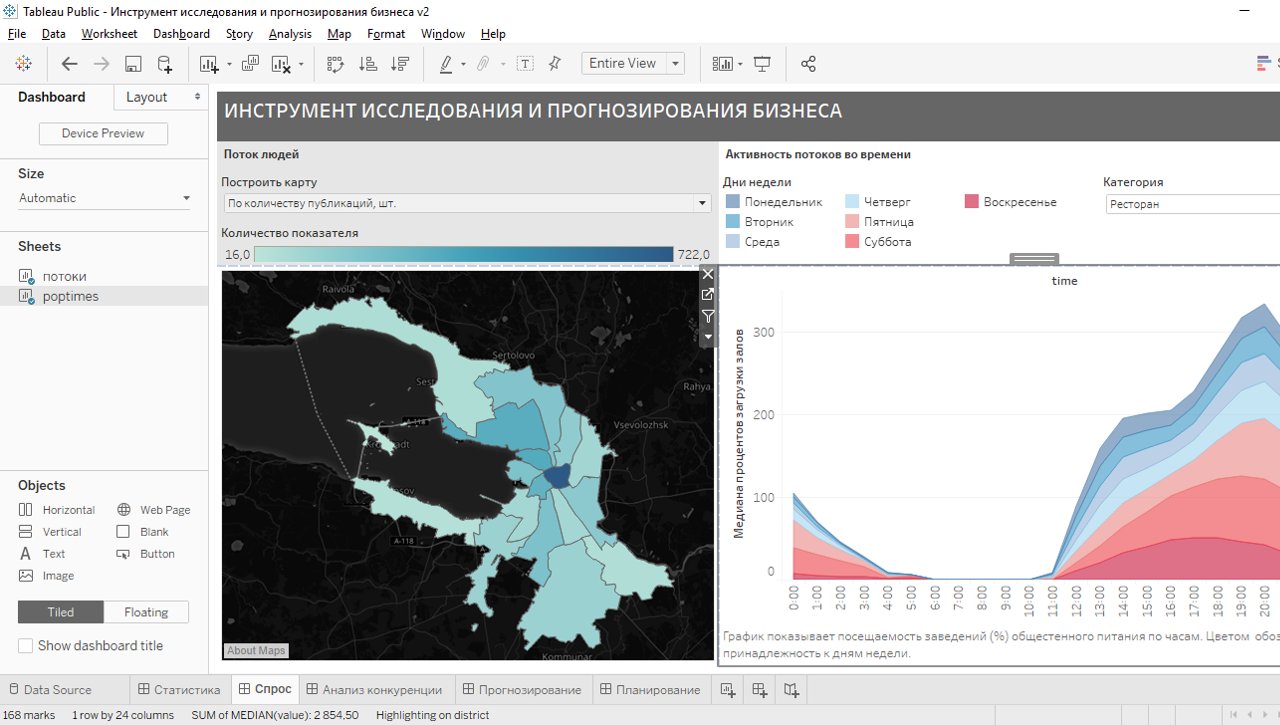Click the Presentation Mode icon
The height and width of the screenshot is (725, 1280).
[x=762, y=64]
